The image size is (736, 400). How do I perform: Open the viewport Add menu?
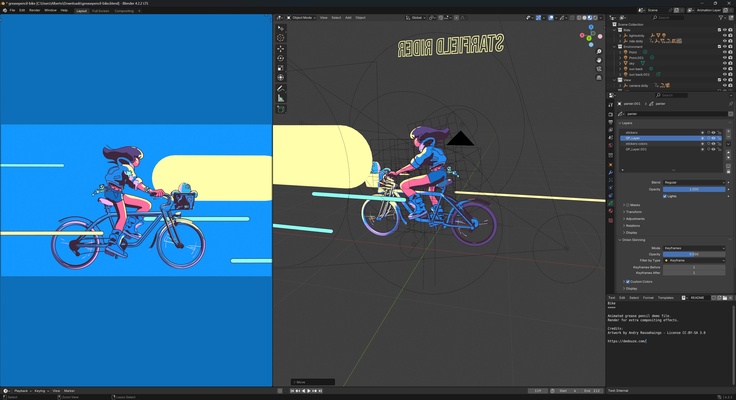[x=348, y=17]
